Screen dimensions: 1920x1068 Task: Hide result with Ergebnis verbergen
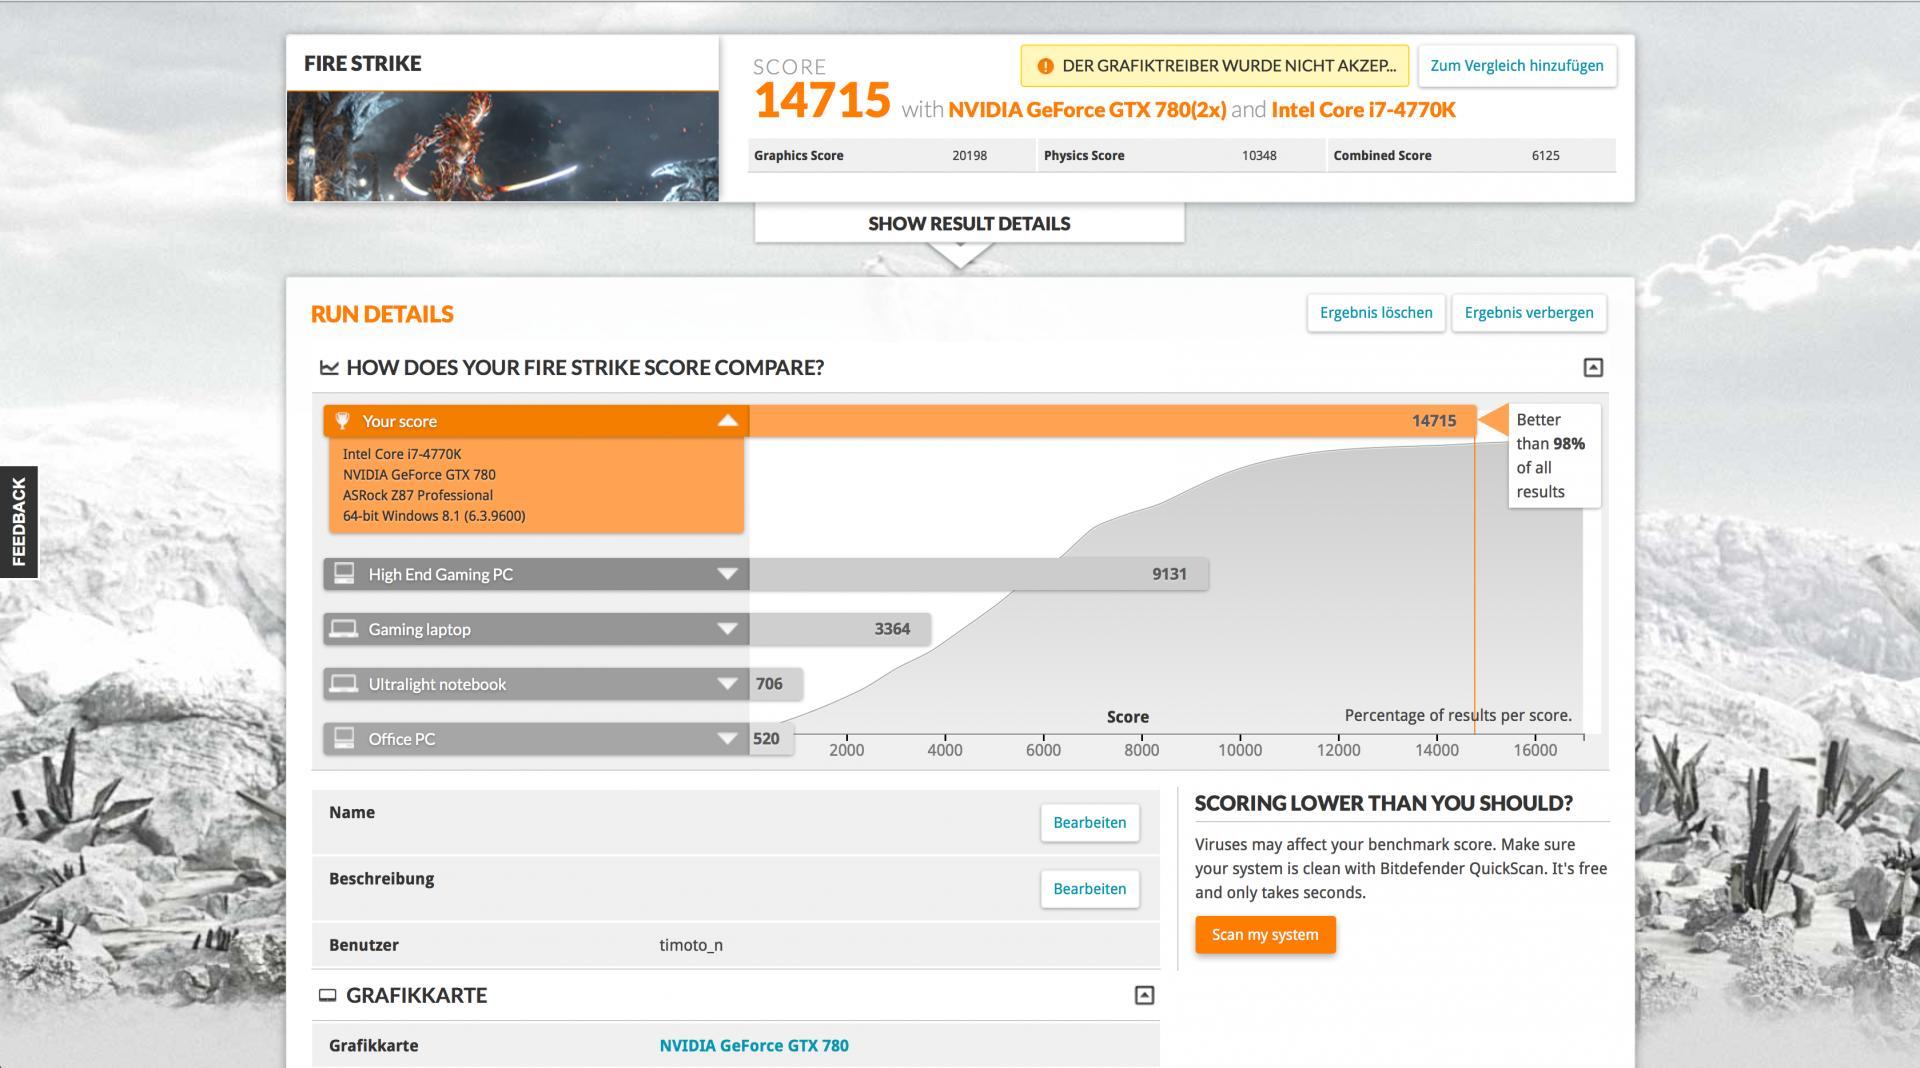1529,313
